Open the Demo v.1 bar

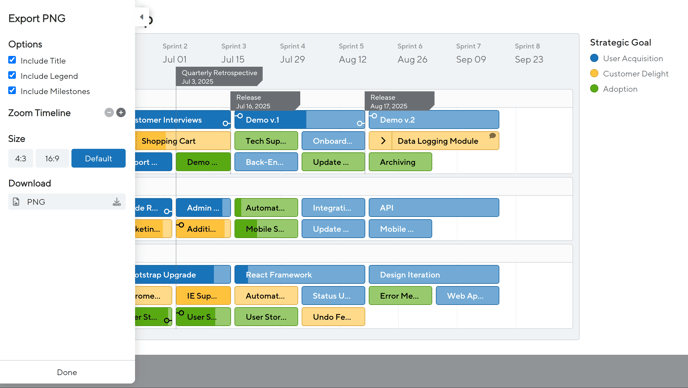[300, 120]
